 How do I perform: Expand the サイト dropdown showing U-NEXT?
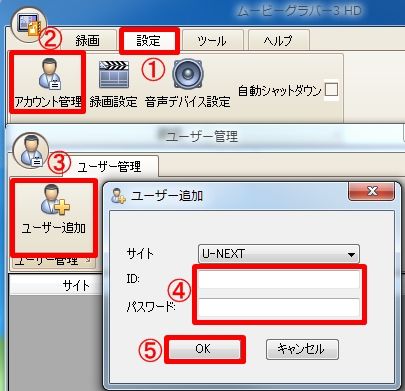(x=279, y=254)
